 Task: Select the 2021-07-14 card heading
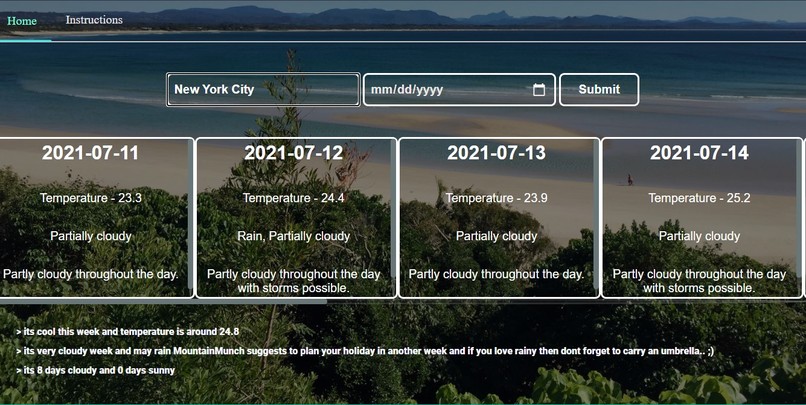699,153
